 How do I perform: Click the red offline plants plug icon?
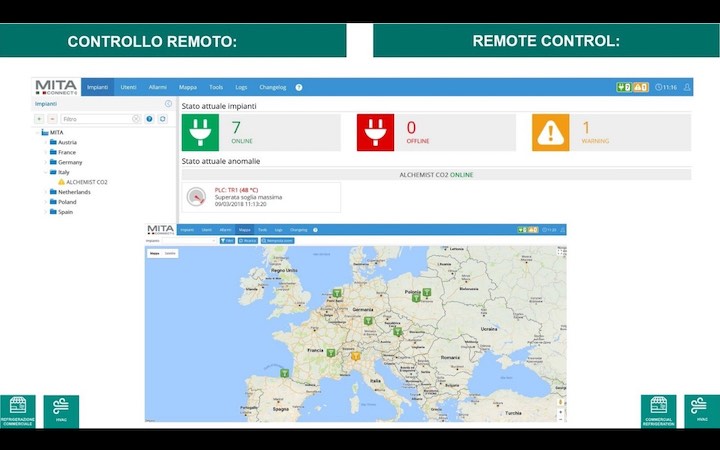tap(376, 132)
